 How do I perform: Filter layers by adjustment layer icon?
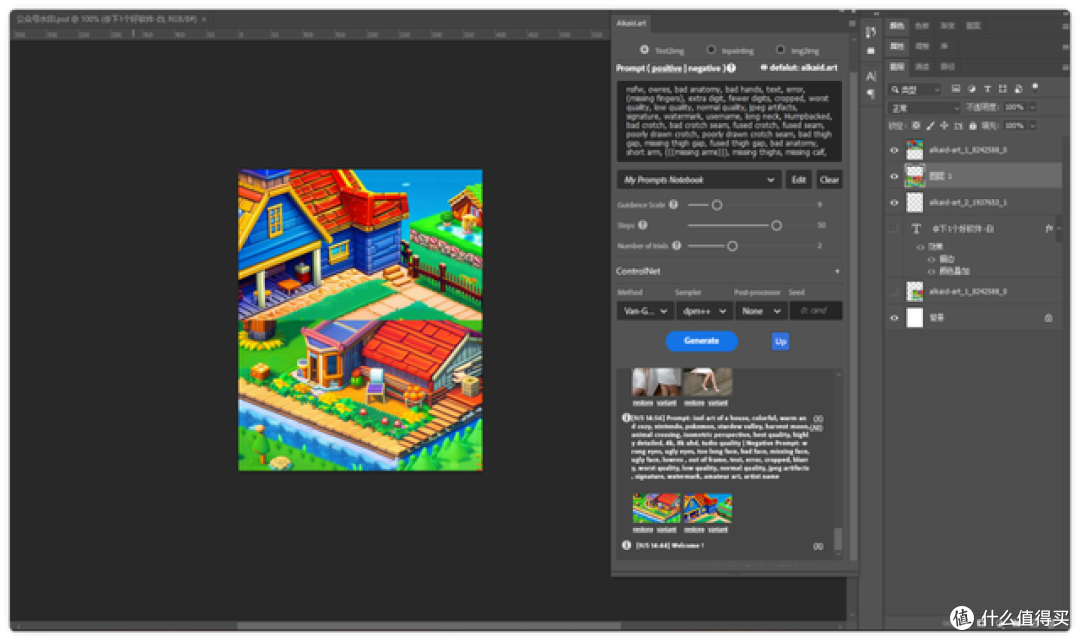(972, 89)
